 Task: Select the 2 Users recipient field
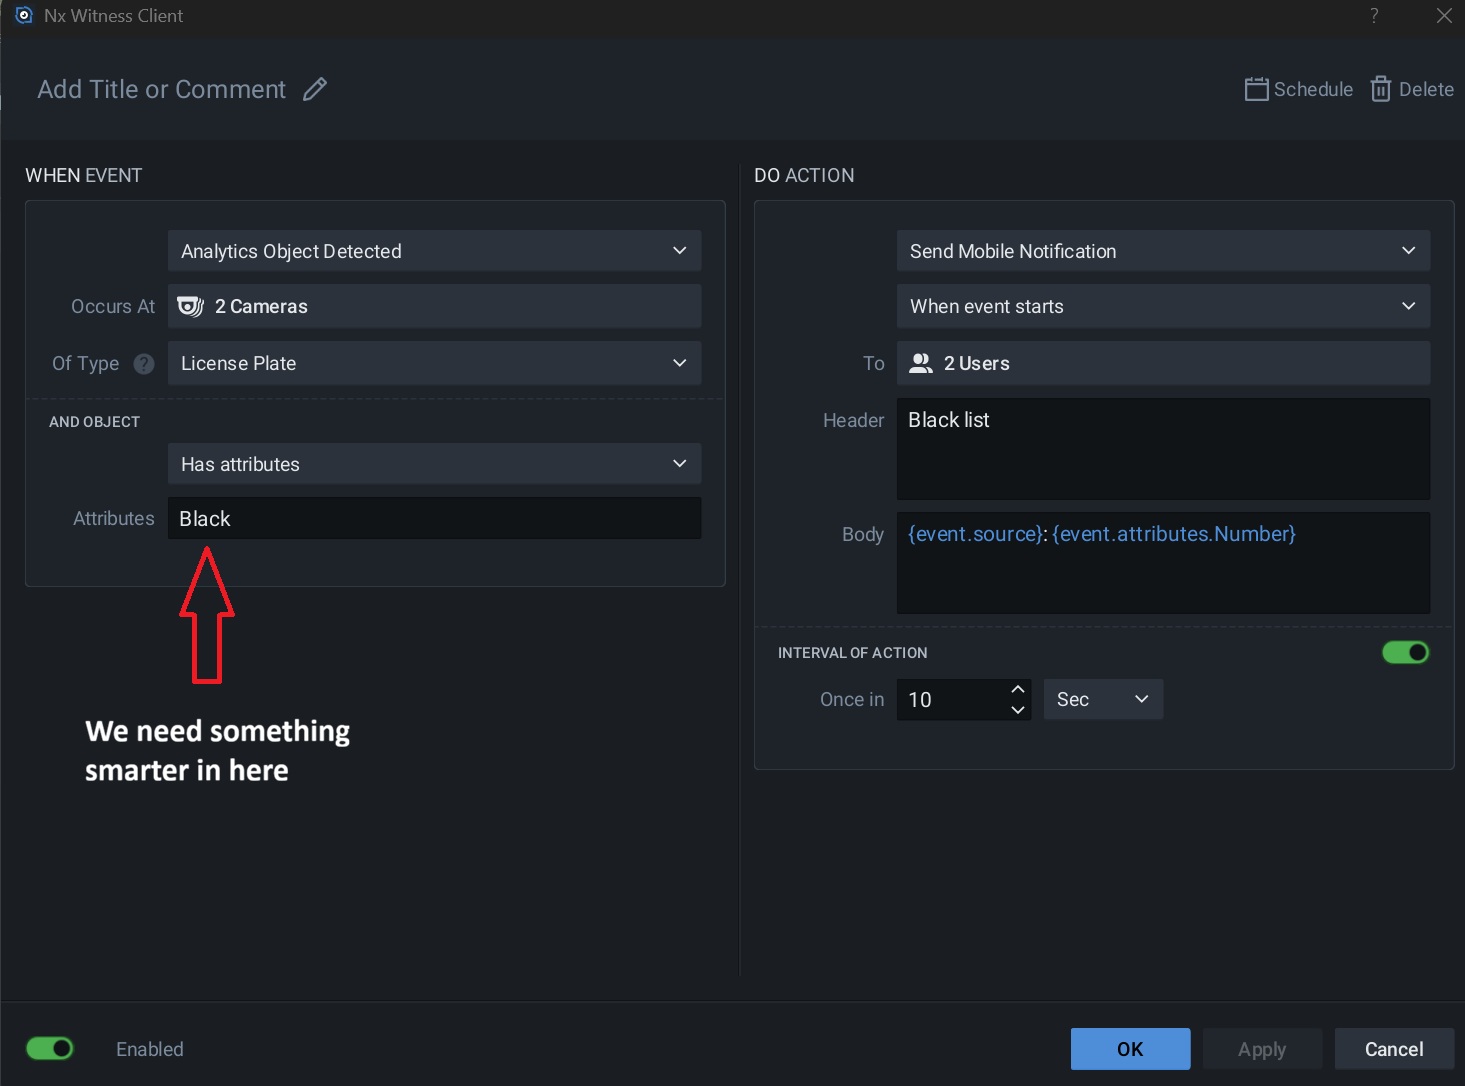tap(1163, 363)
